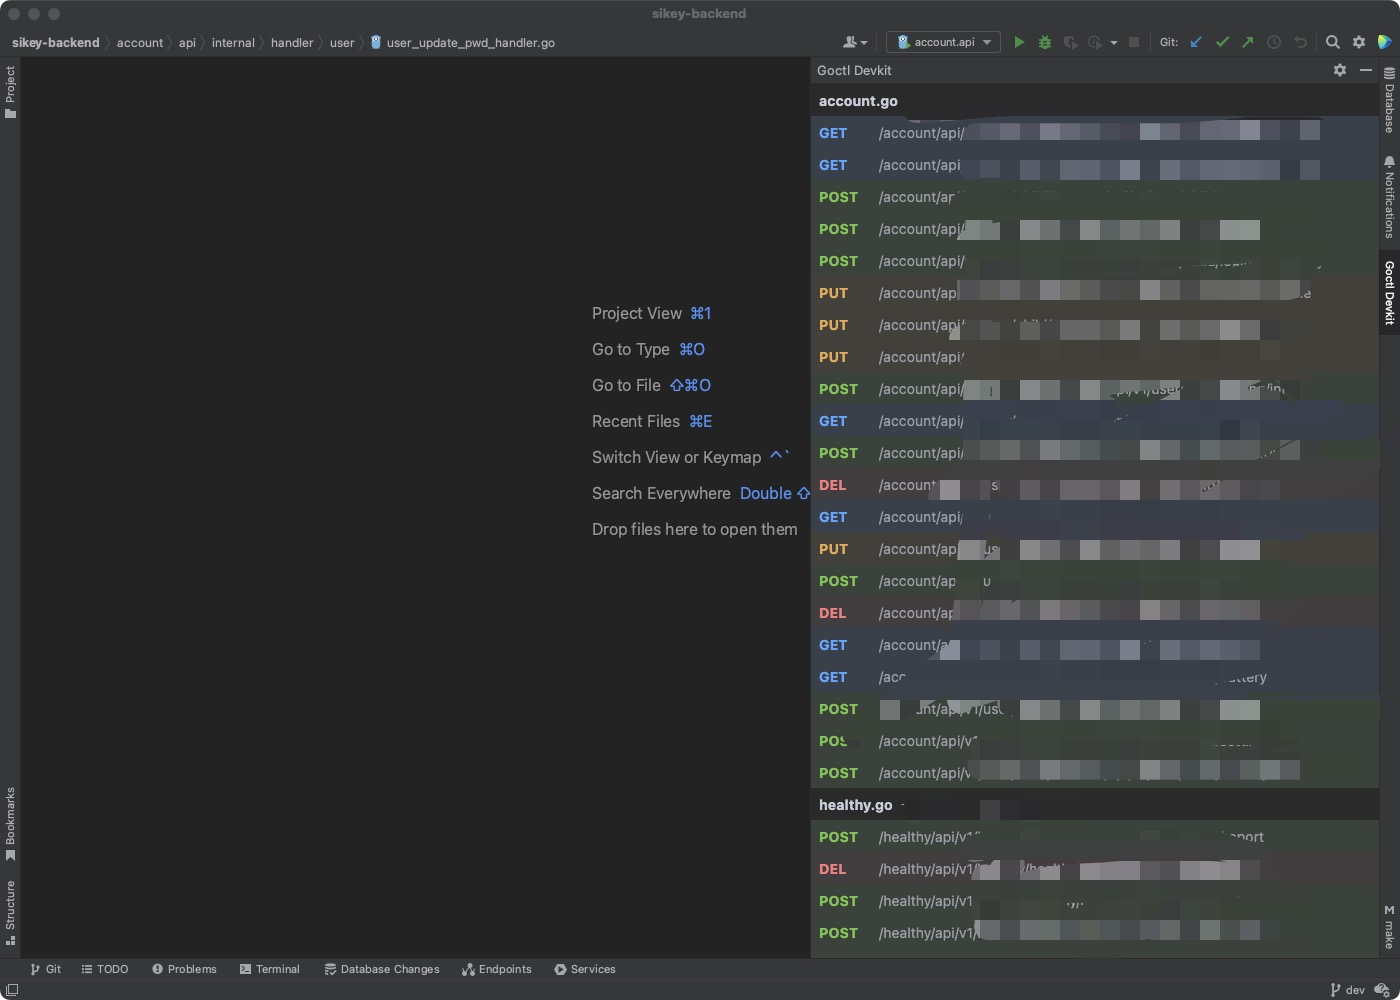Hide the Goctl Devkit panel
Screen dimensions: 1400x1000
coord(1366,70)
